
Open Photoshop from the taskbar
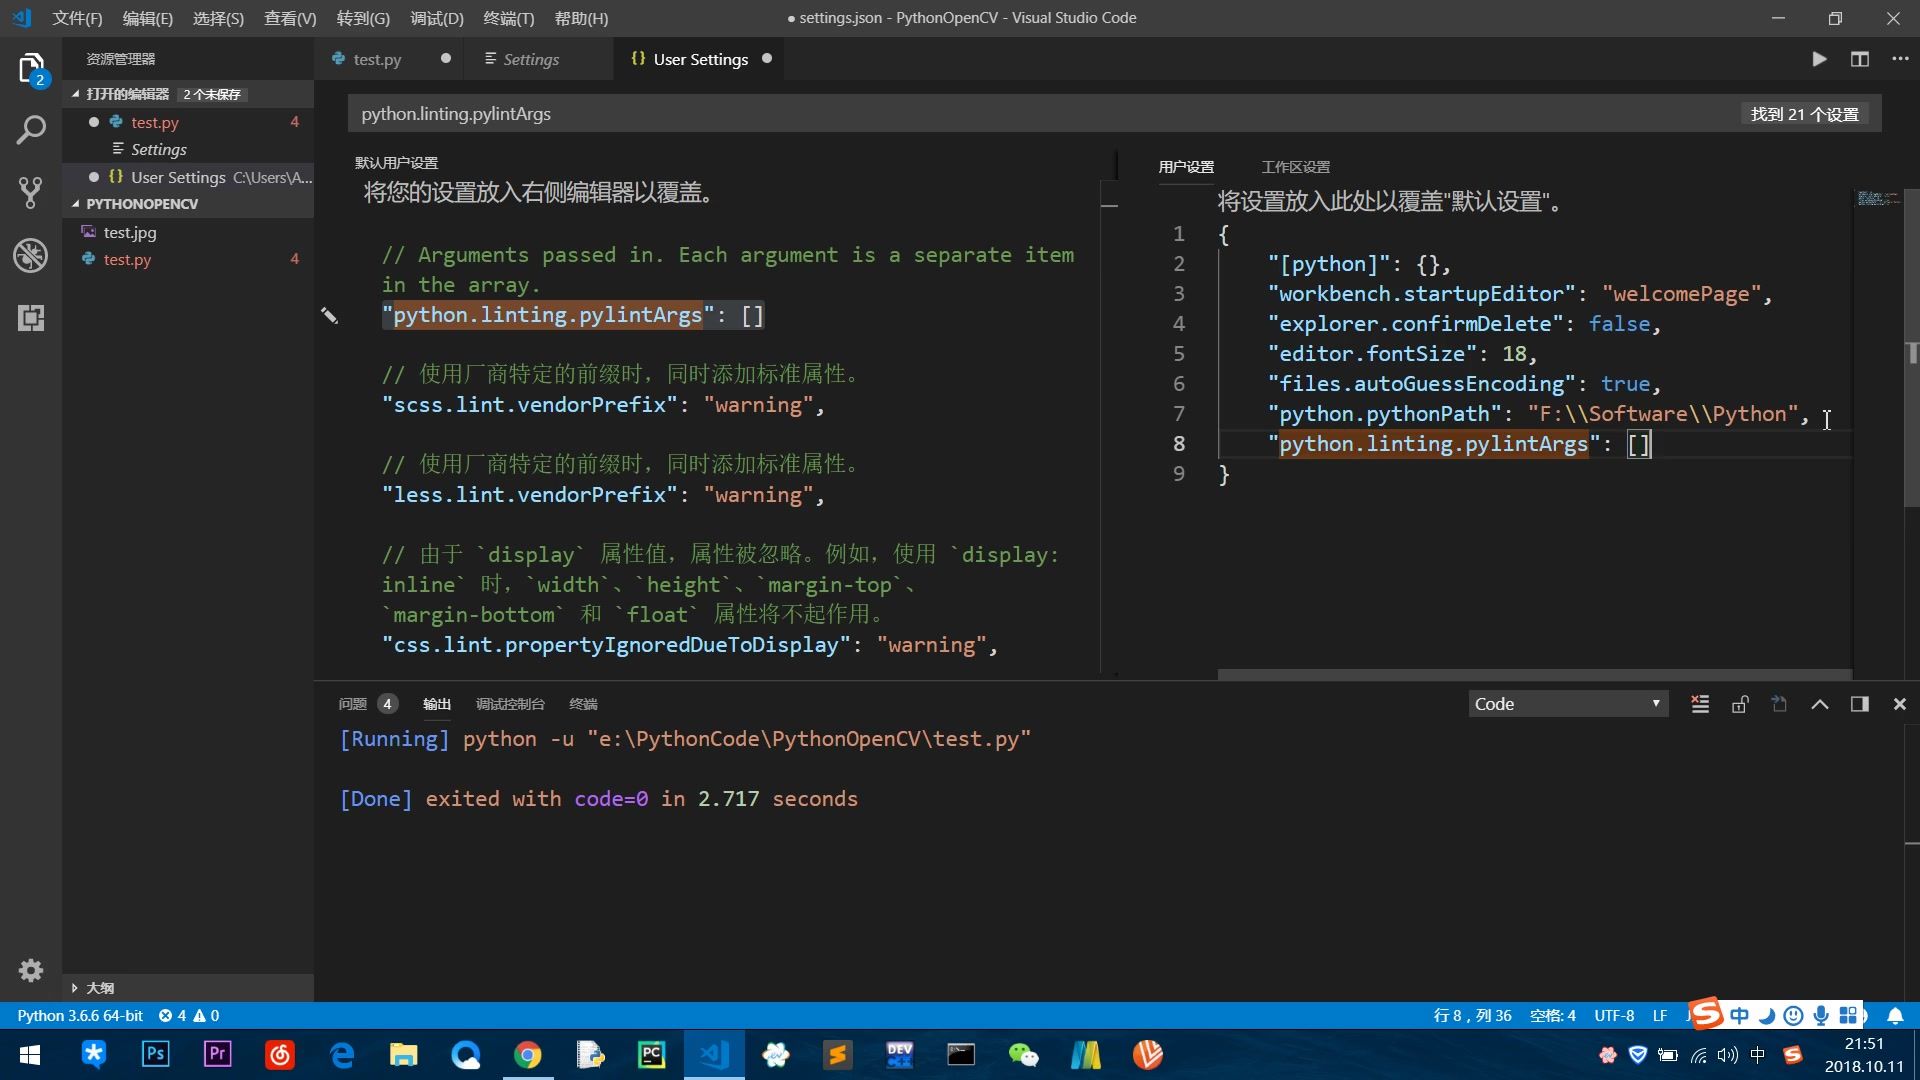pos(155,1054)
